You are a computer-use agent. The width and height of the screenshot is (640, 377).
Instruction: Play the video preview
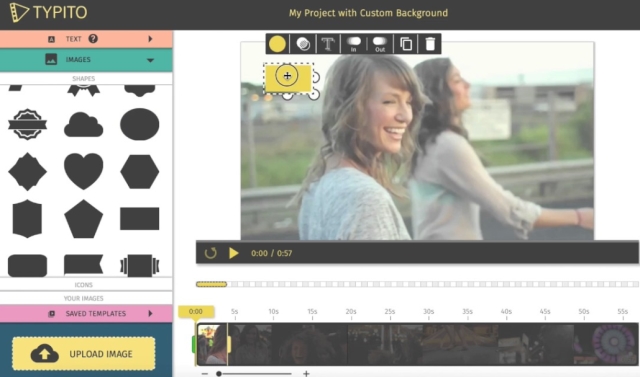coord(233,253)
